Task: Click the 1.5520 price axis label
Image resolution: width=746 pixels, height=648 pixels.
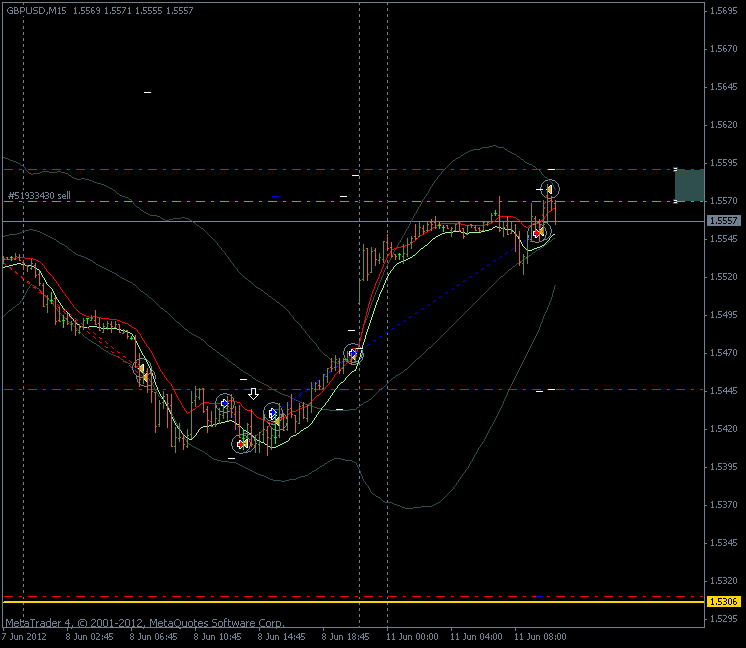Action: pos(724,277)
